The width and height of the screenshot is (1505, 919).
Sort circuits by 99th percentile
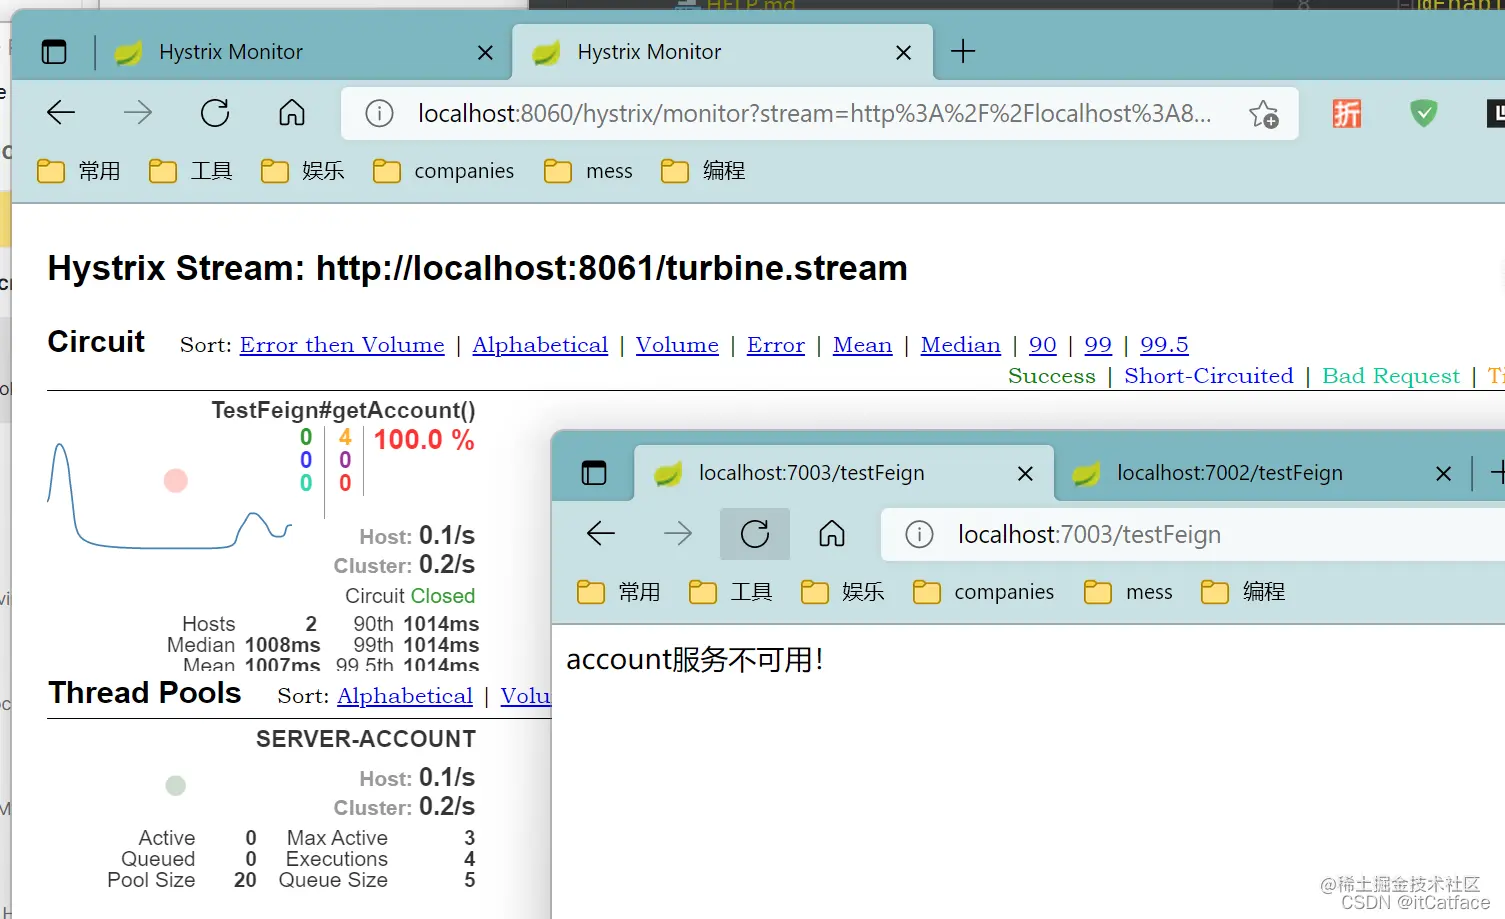click(x=1098, y=345)
